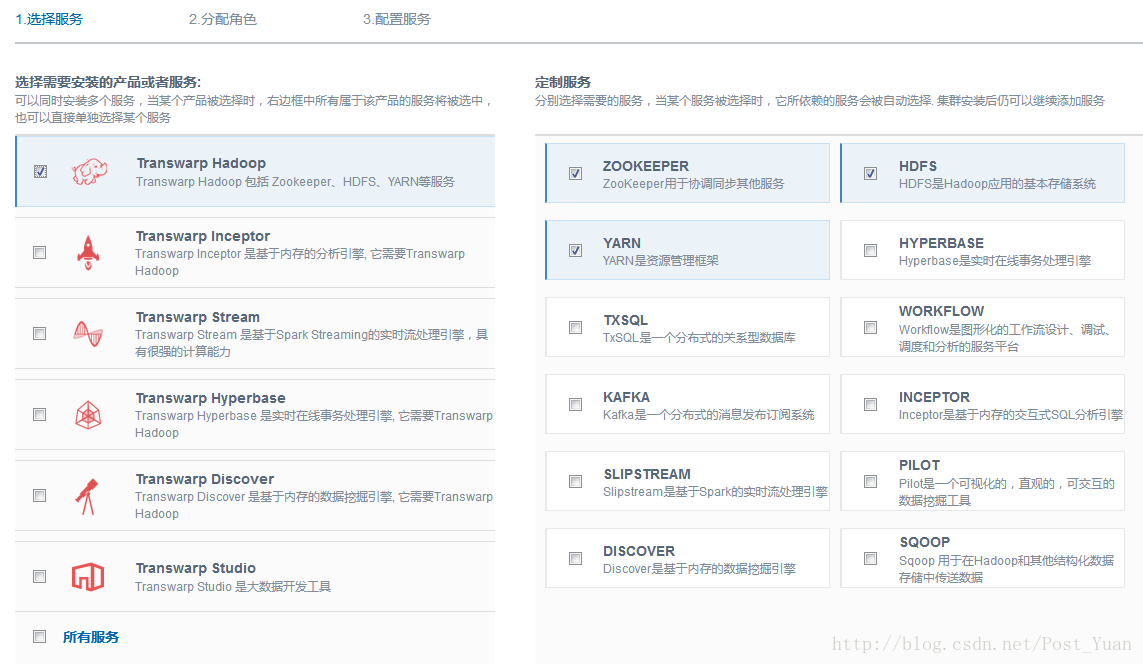Enable the KAFKA service checkbox

575,404
